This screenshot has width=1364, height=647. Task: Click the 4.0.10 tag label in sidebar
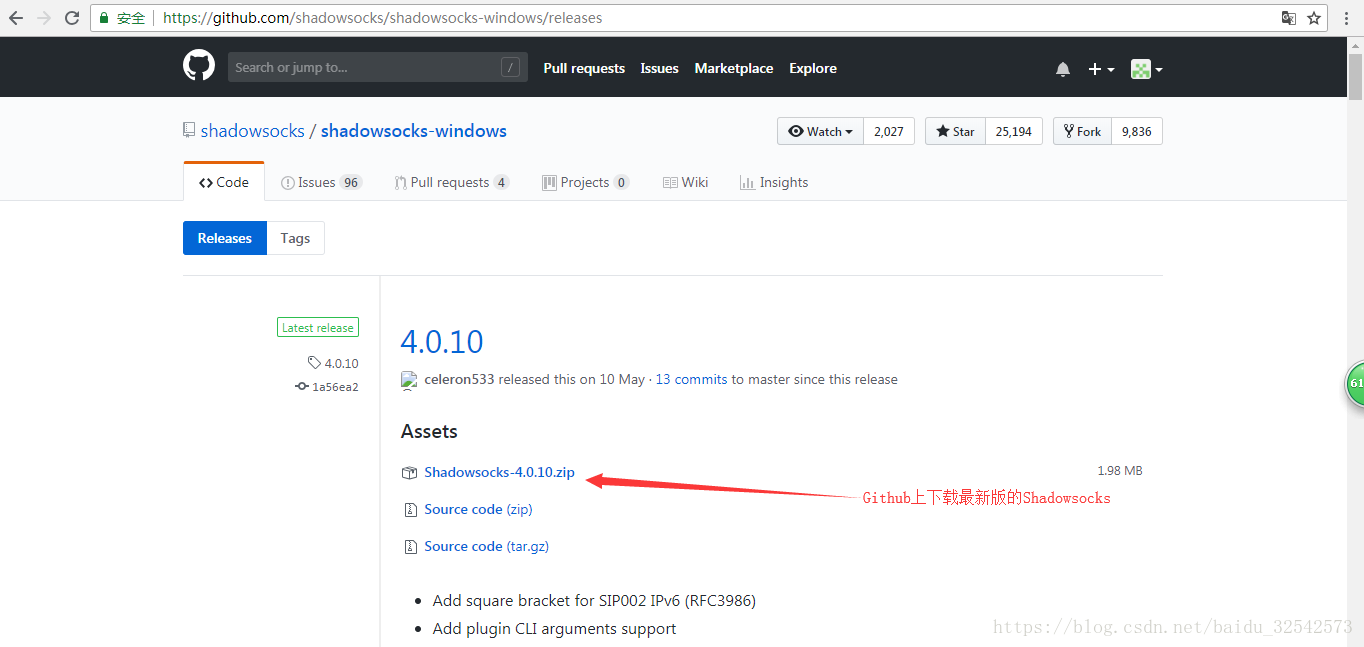click(x=341, y=364)
